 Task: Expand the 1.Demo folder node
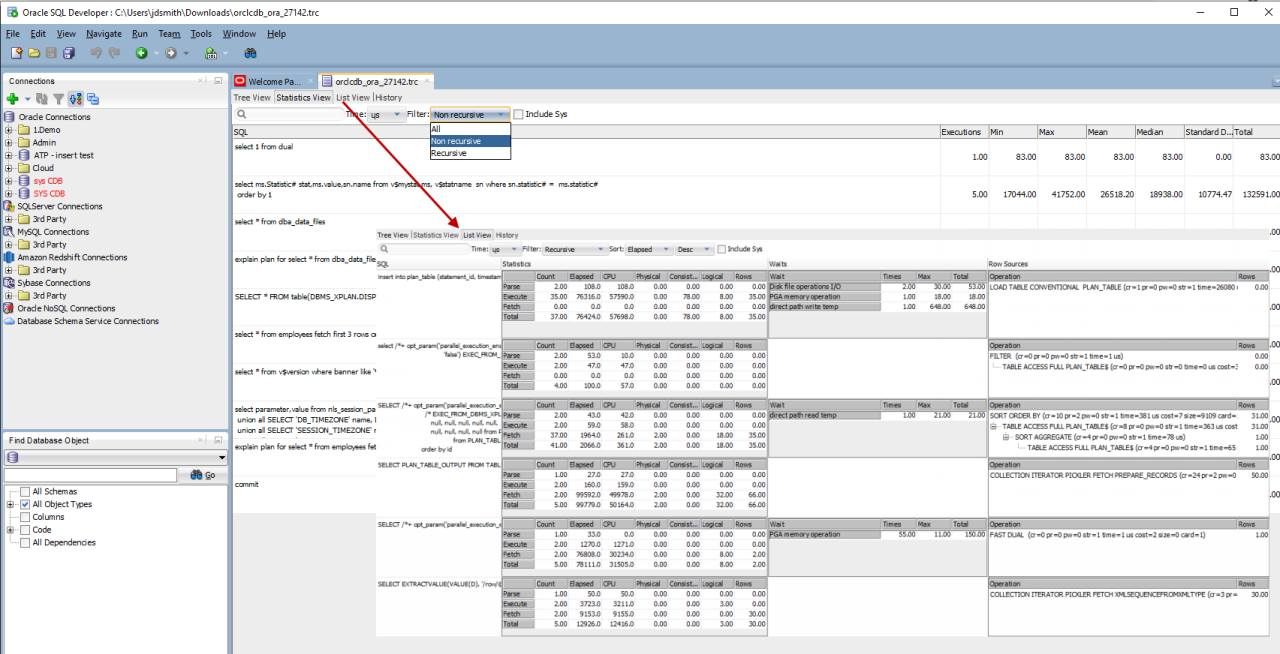coord(10,130)
